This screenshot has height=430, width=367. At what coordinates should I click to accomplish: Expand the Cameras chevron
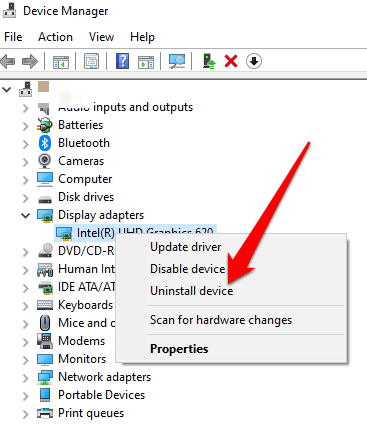point(26,162)
